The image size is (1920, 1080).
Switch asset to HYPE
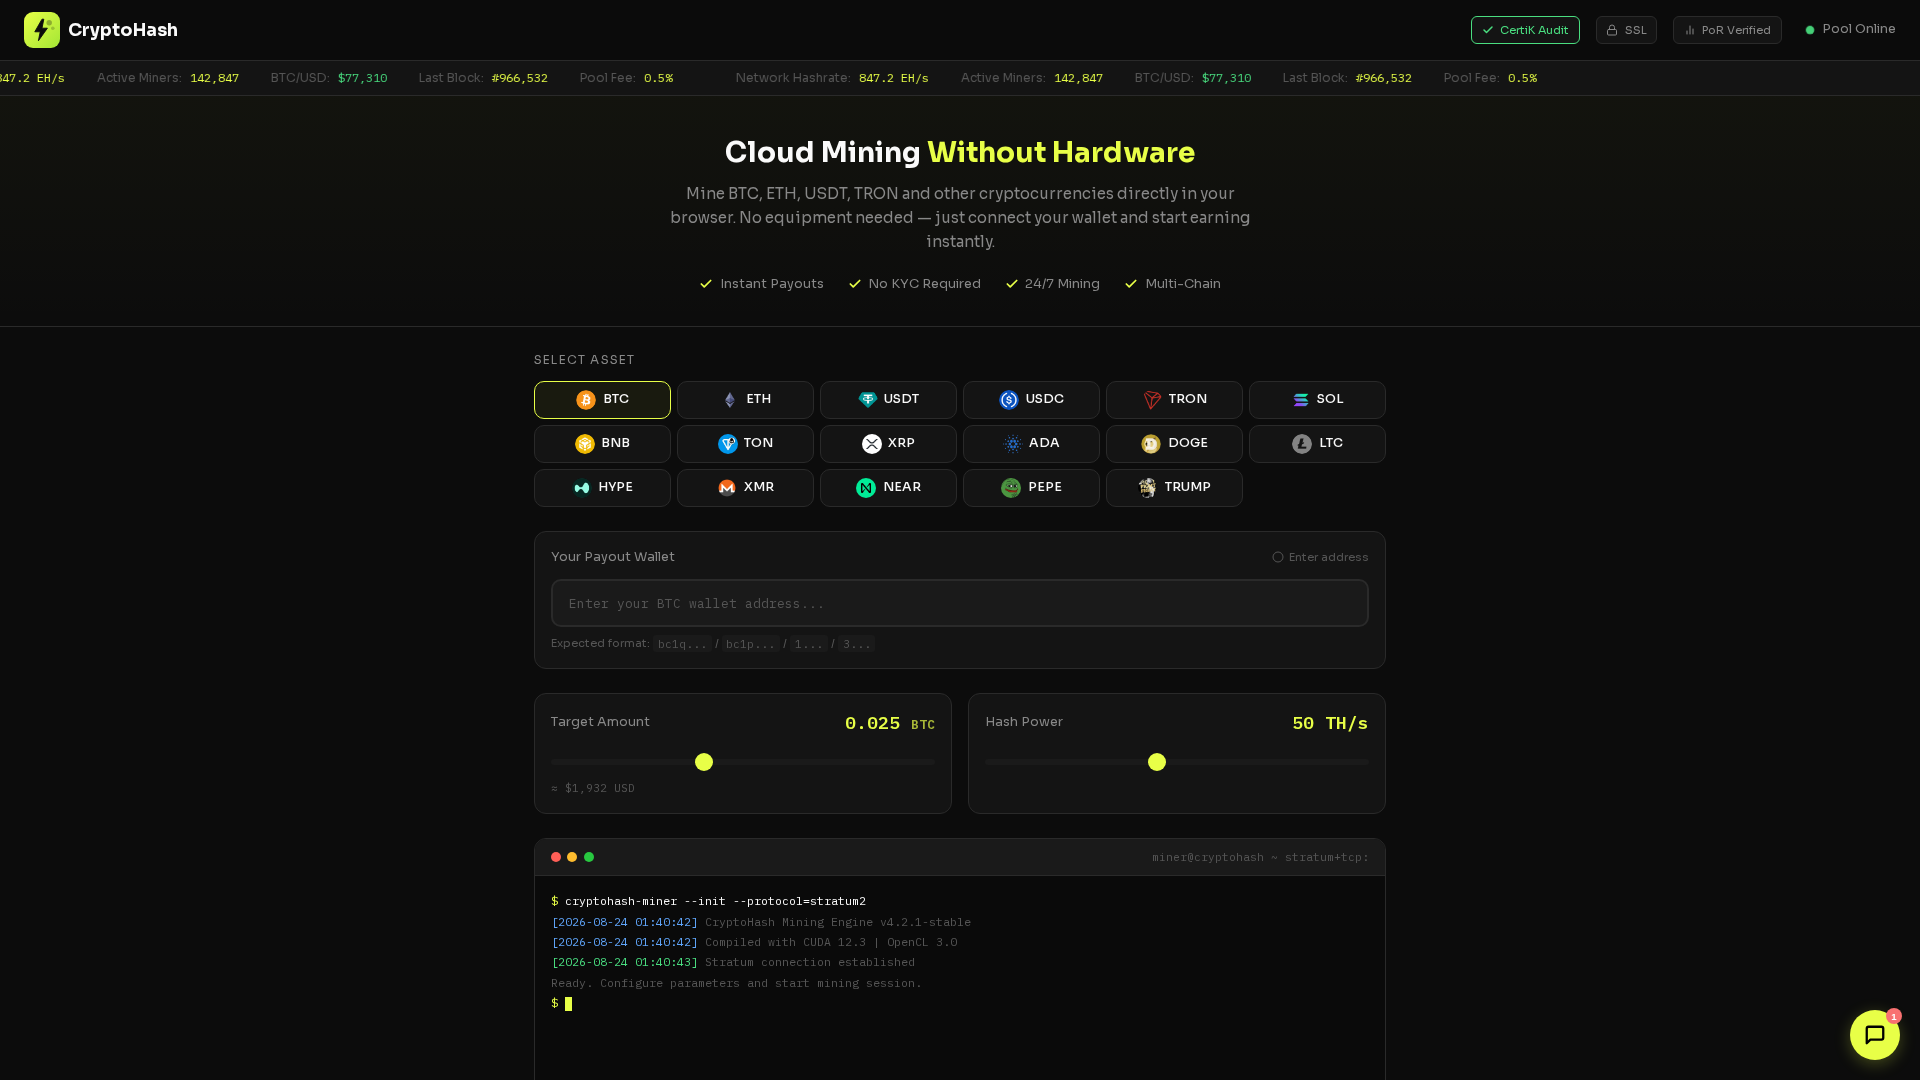tap(602, 488)
